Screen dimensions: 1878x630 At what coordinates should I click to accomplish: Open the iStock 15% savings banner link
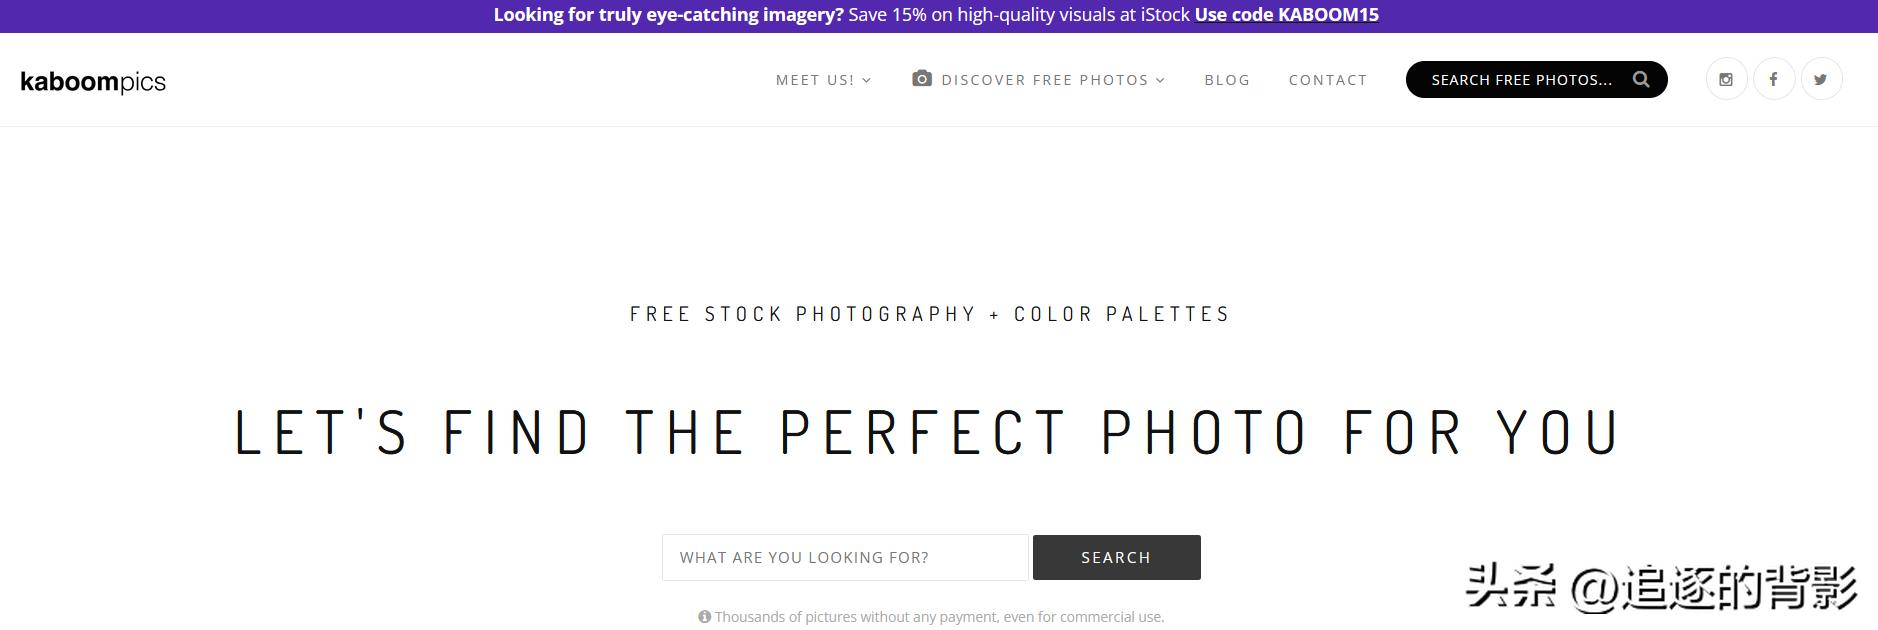click(1019, 15)
